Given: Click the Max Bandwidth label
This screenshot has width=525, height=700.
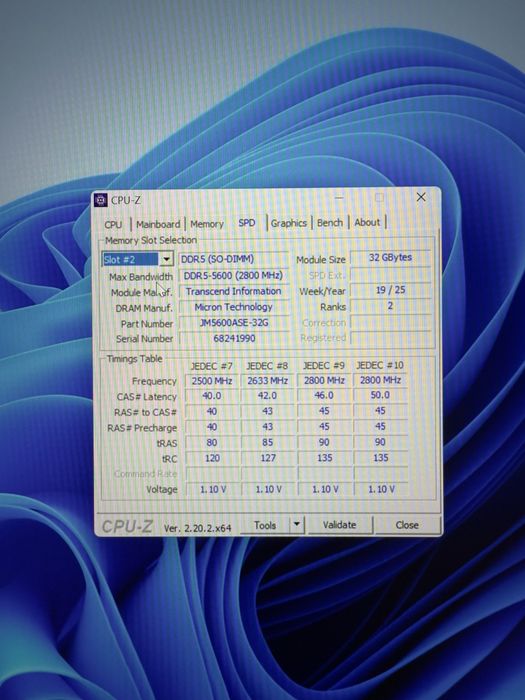Looking at the screenshot, I should tap(141, 277).
